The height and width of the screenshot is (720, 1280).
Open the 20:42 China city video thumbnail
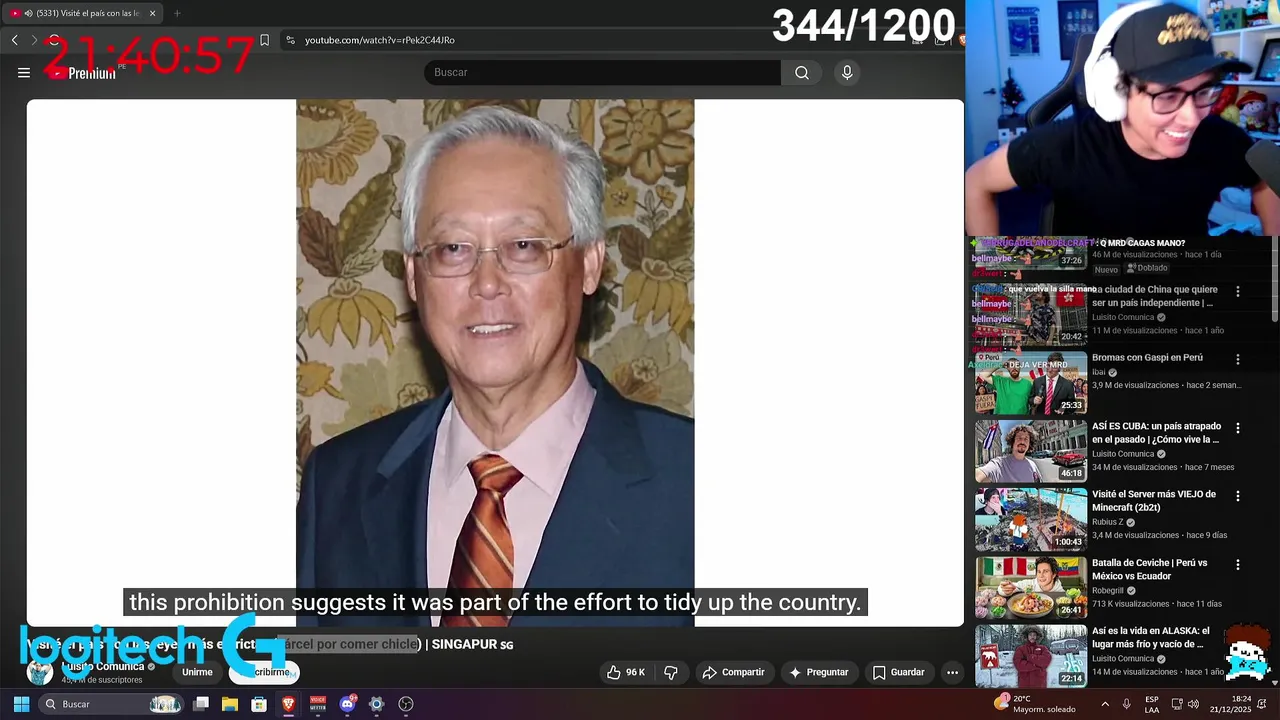pyautogui.click(x=1031, y=314)
